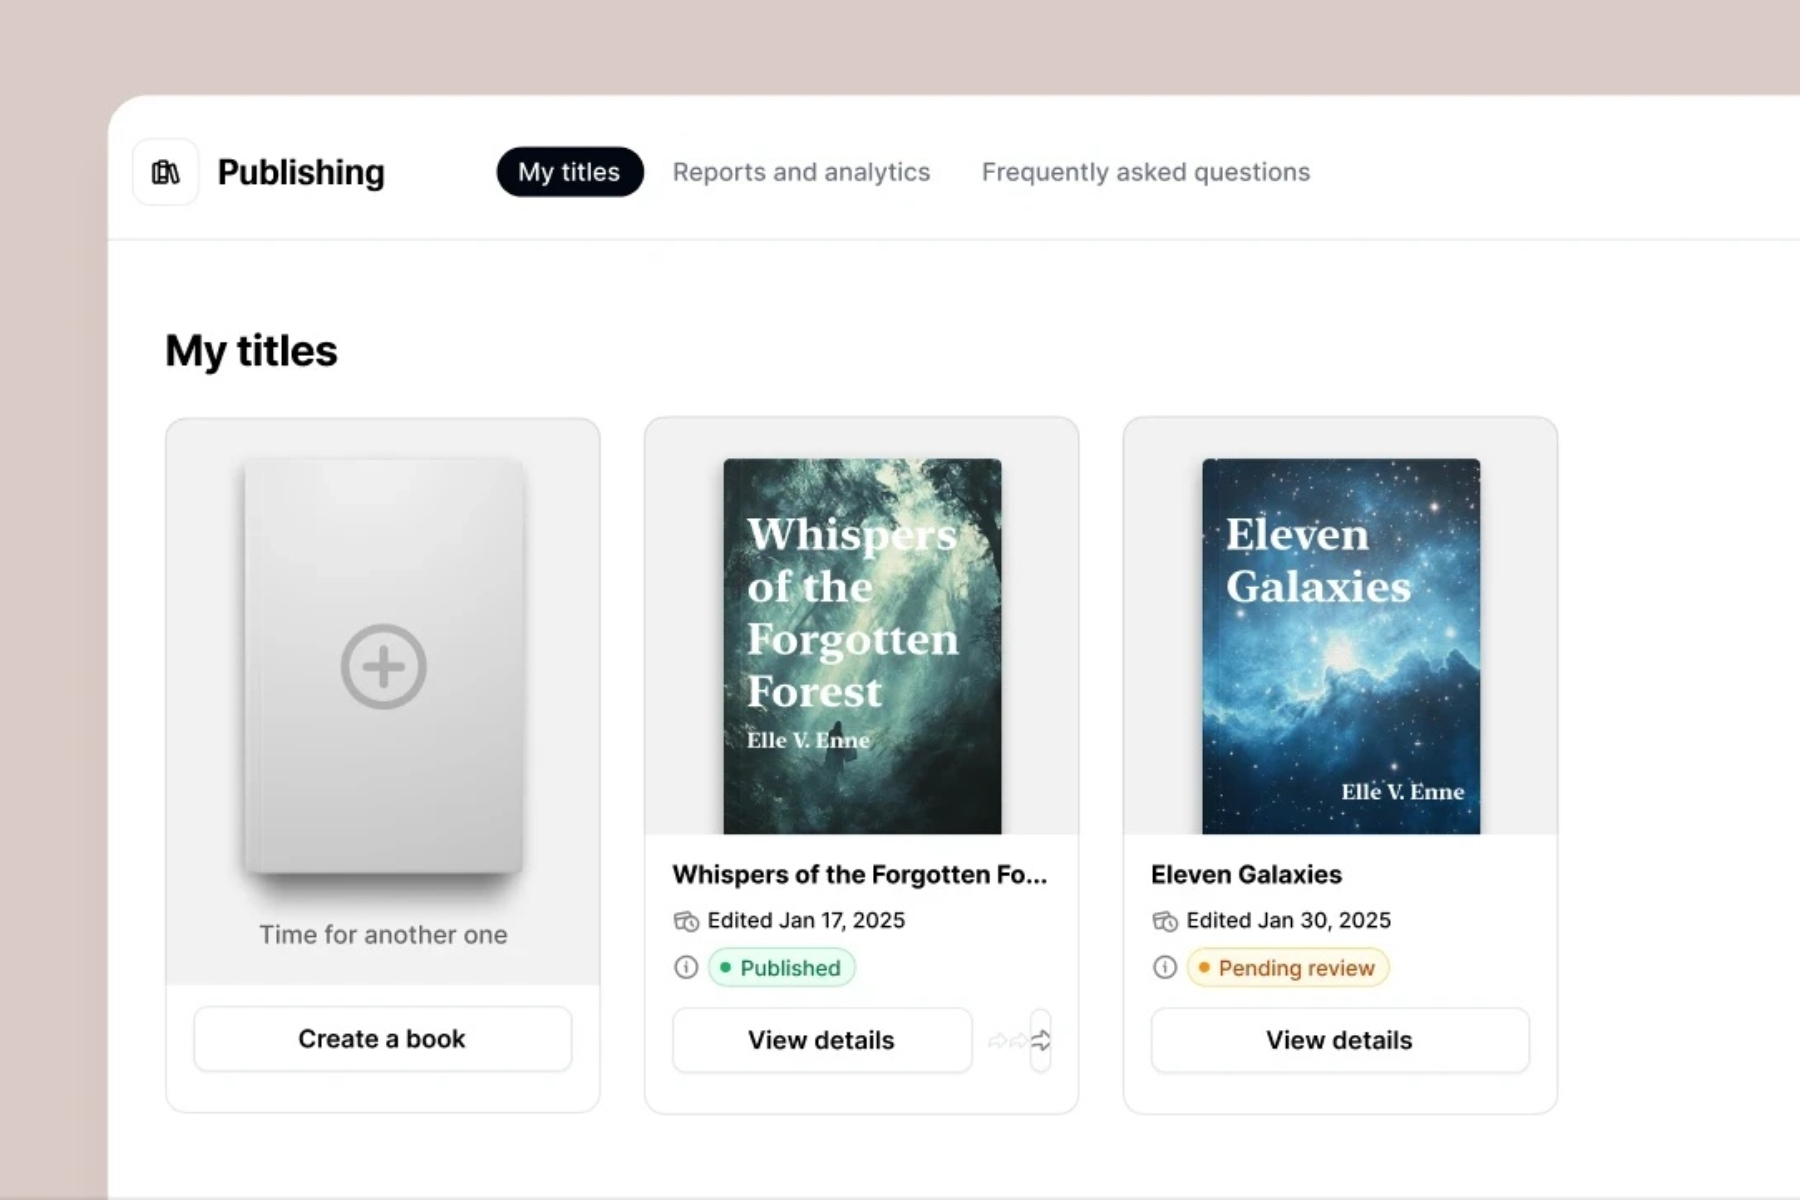Click the truncated Whispers of the Forgotten title
This screenshot has width=1800, height=1200.
coord(859,874)
